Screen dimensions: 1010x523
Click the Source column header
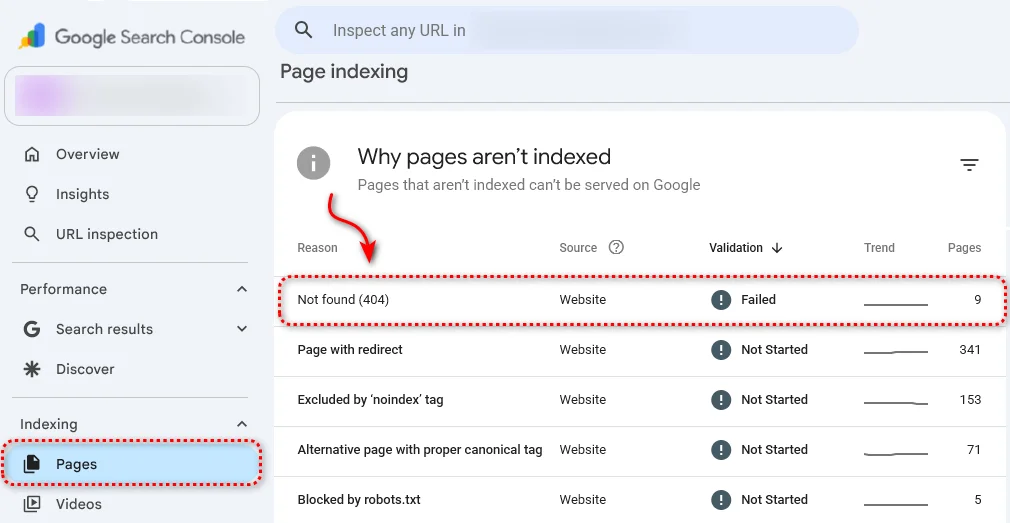[x=578, y=248]
